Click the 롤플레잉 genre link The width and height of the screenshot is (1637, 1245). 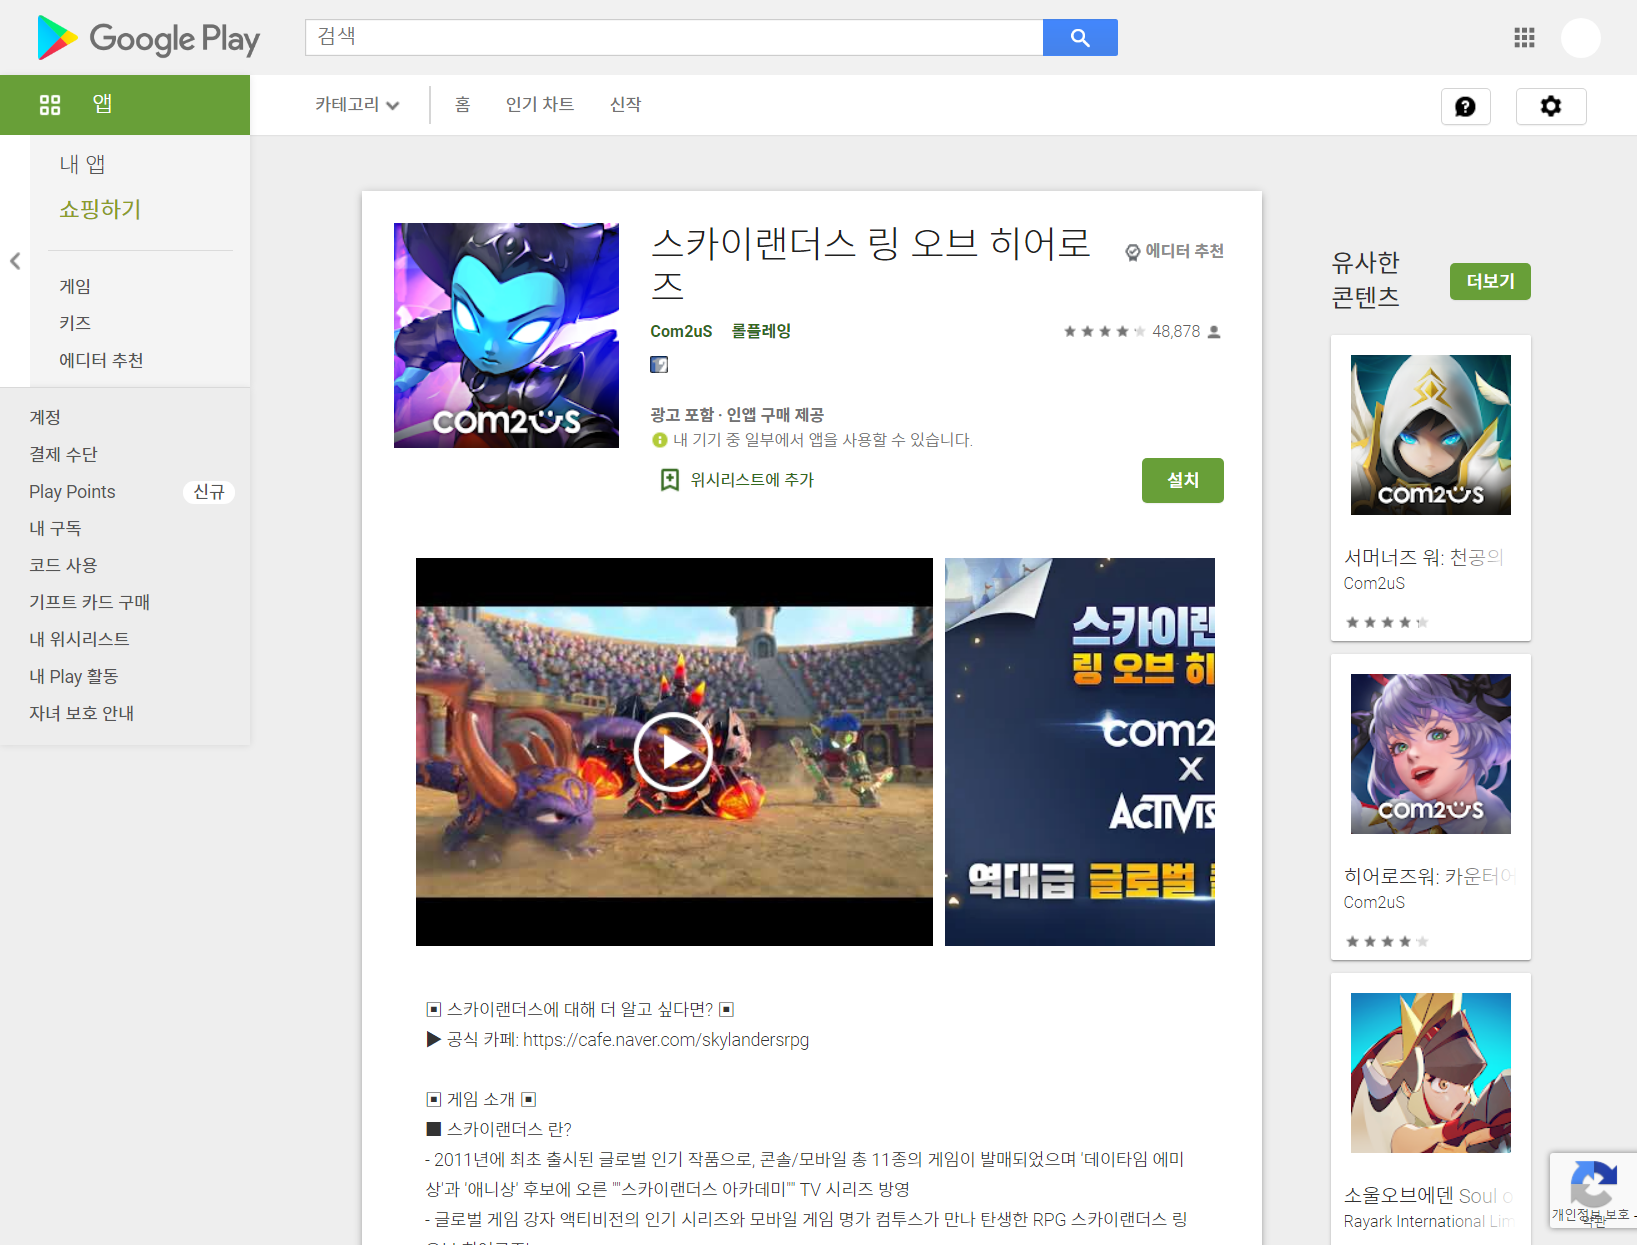[761, 331]
